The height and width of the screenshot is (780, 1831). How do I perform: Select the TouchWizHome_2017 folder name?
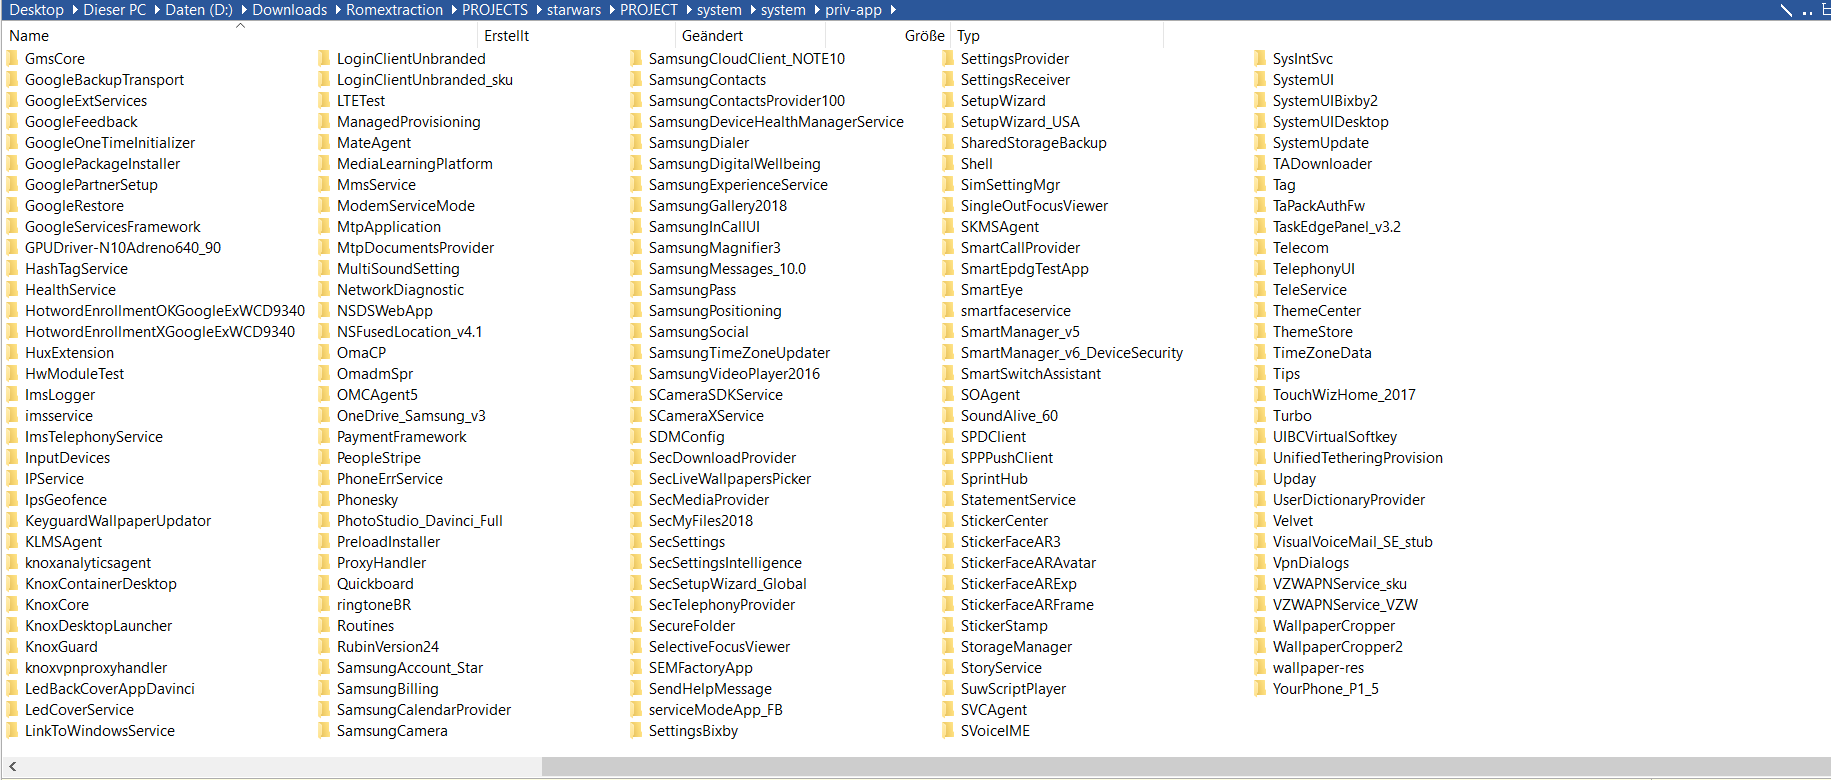tap(1344, 394)
